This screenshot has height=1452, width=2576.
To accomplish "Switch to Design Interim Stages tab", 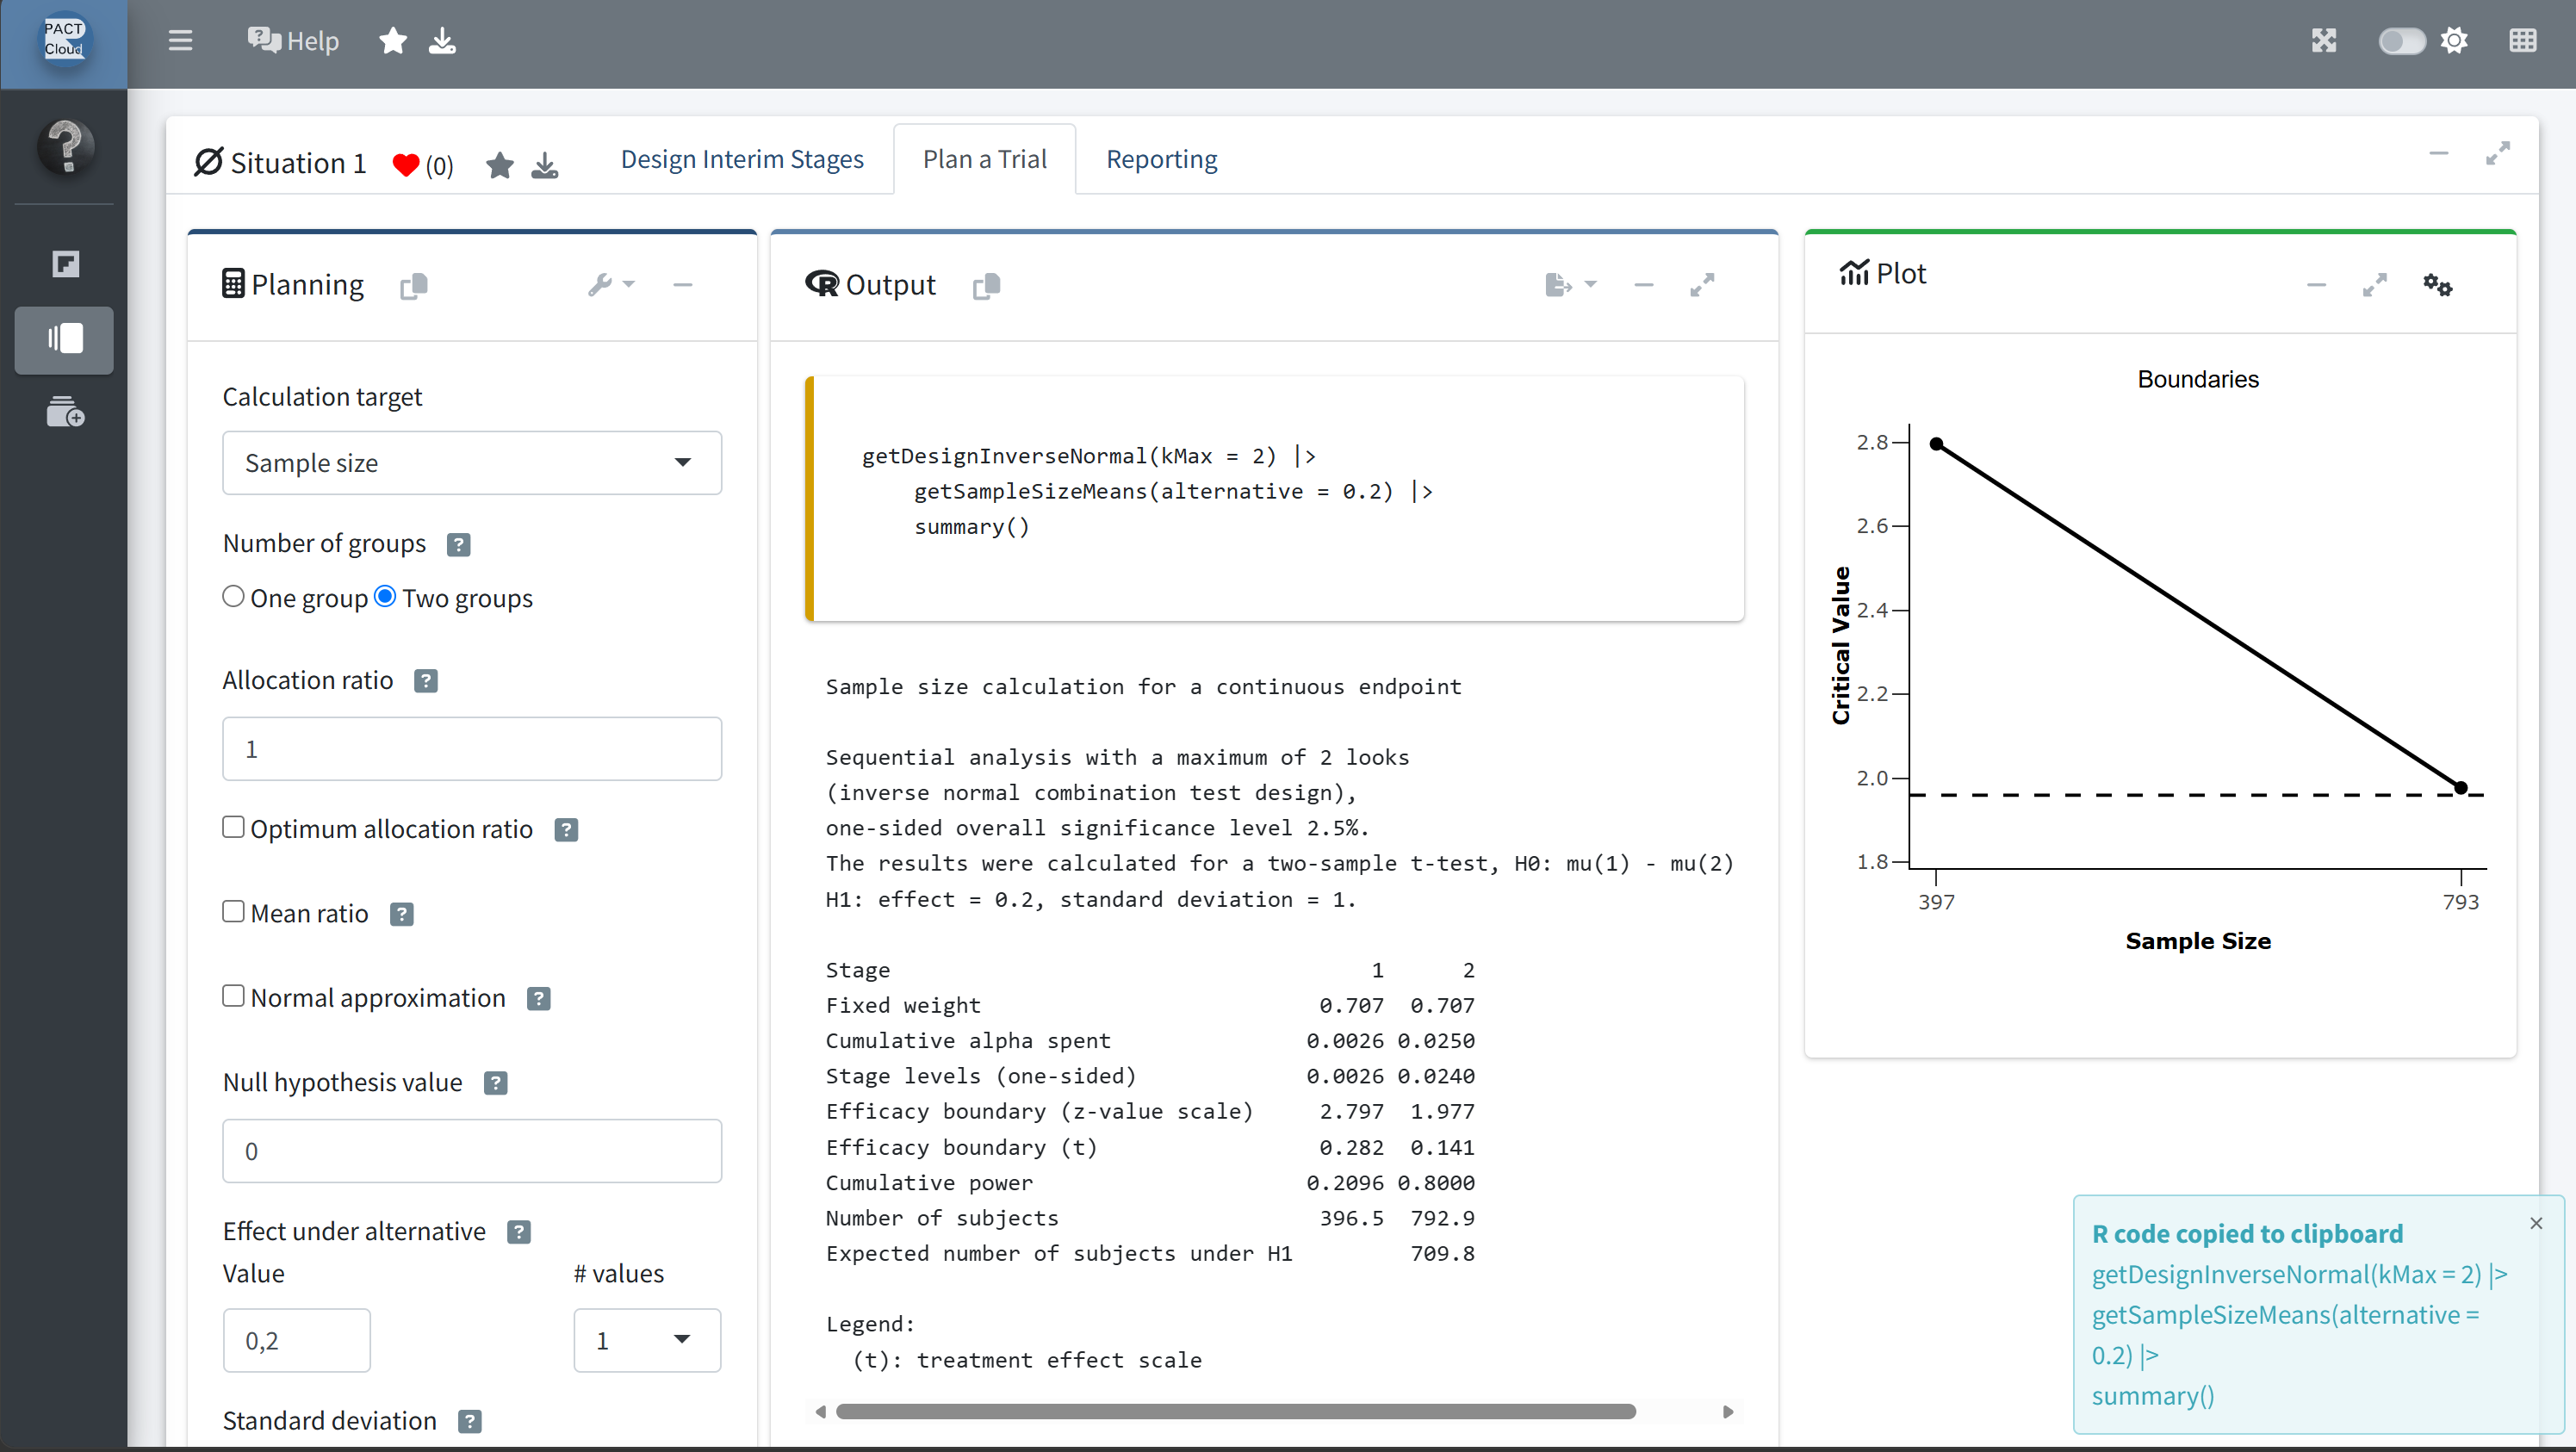I will click(x=742, y=159).
